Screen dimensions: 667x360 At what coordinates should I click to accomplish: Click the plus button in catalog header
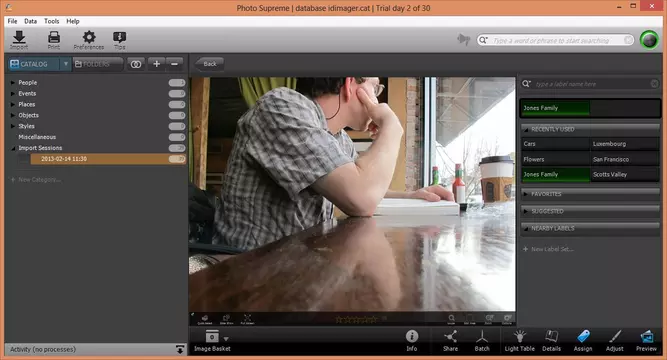[157, 64]
